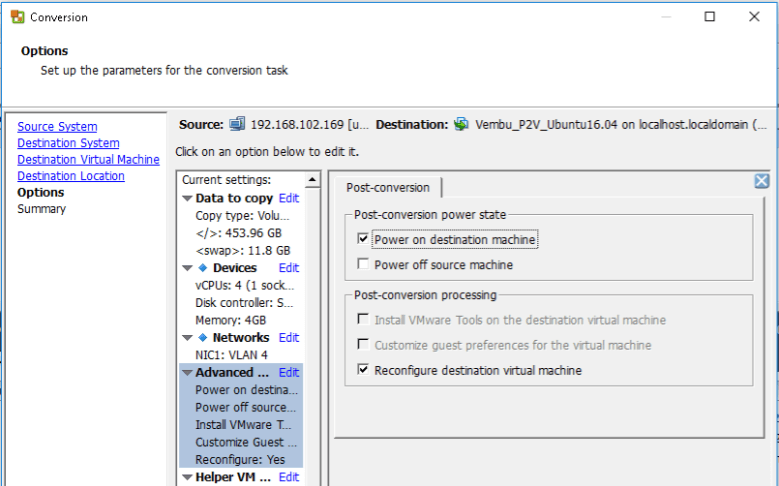Viewport: 779px width, 486px height.
Task: Select the Options step in sidebar
Action: coord(41,192)
